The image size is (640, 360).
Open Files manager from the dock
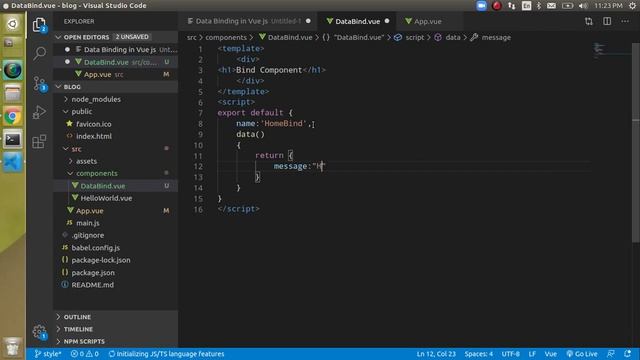13,94
